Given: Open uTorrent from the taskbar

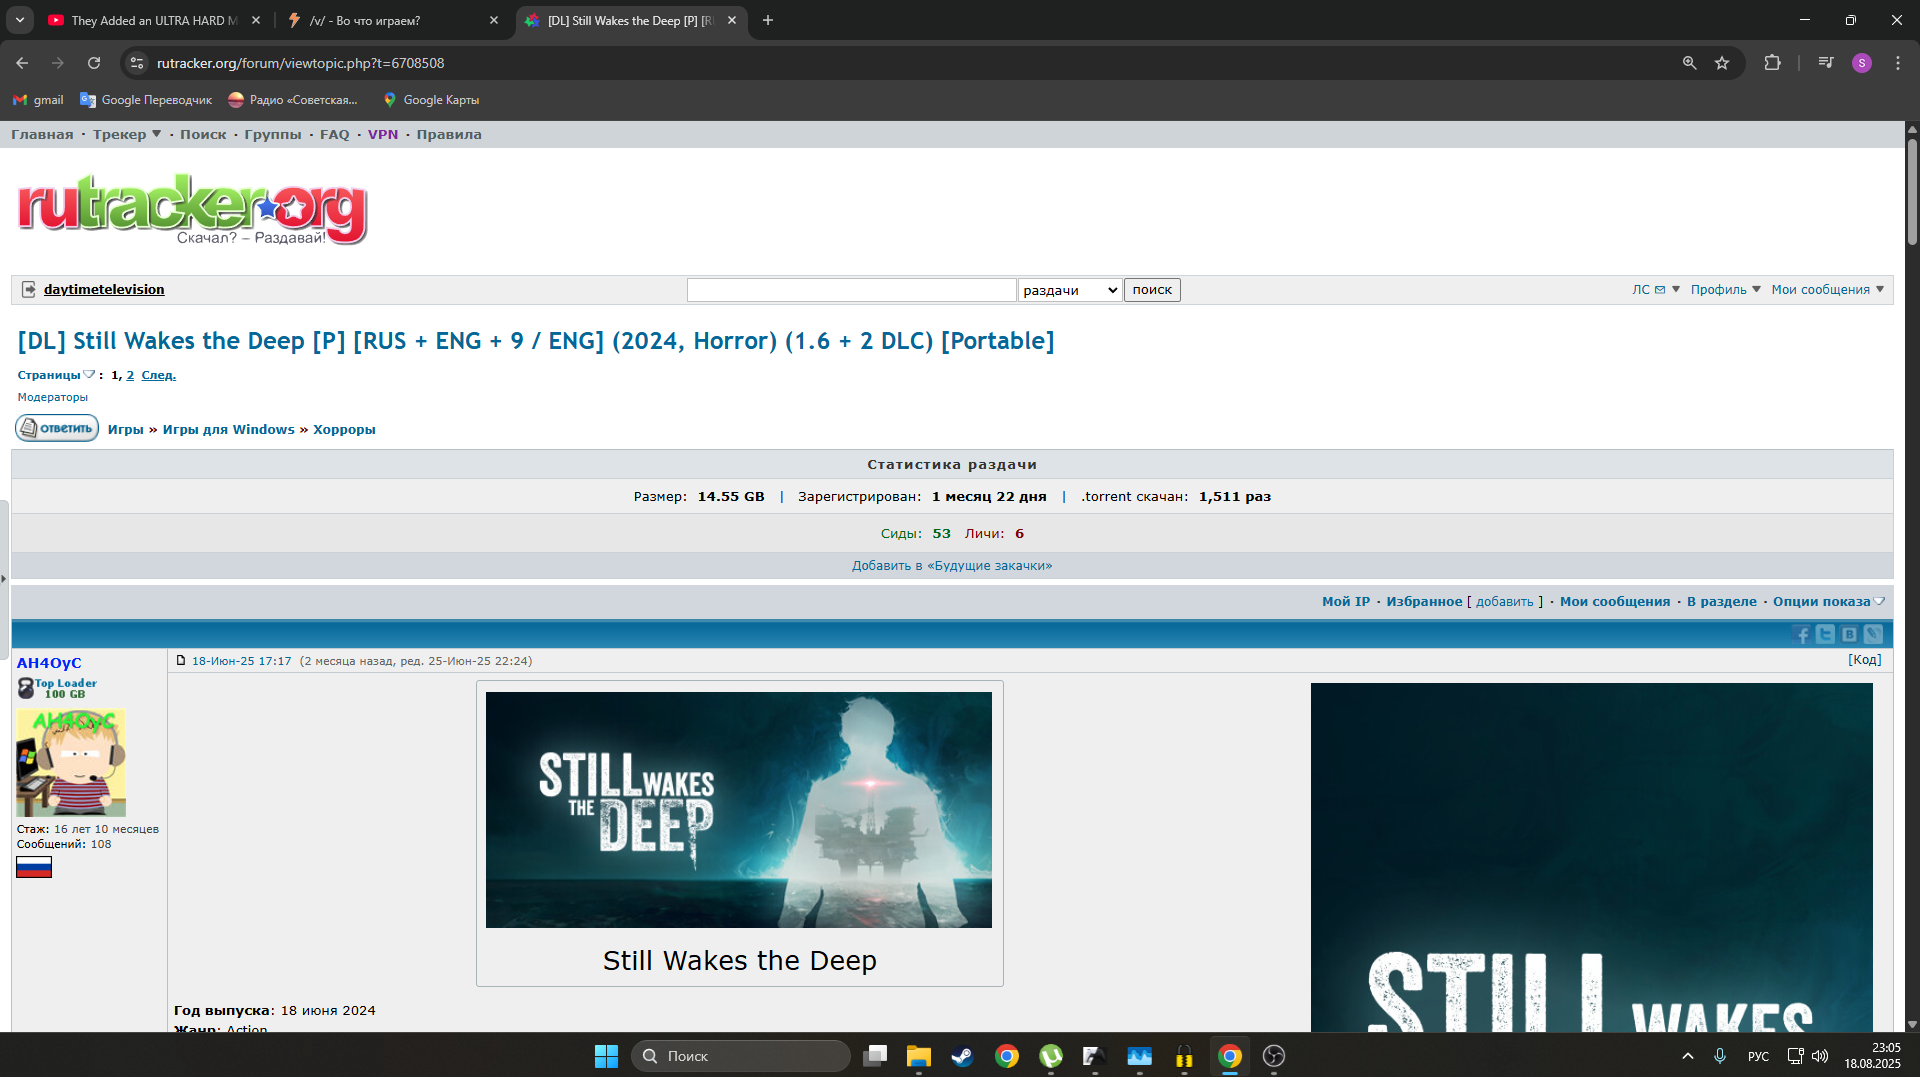Looking at the screenshot, I should 1051,1056.
